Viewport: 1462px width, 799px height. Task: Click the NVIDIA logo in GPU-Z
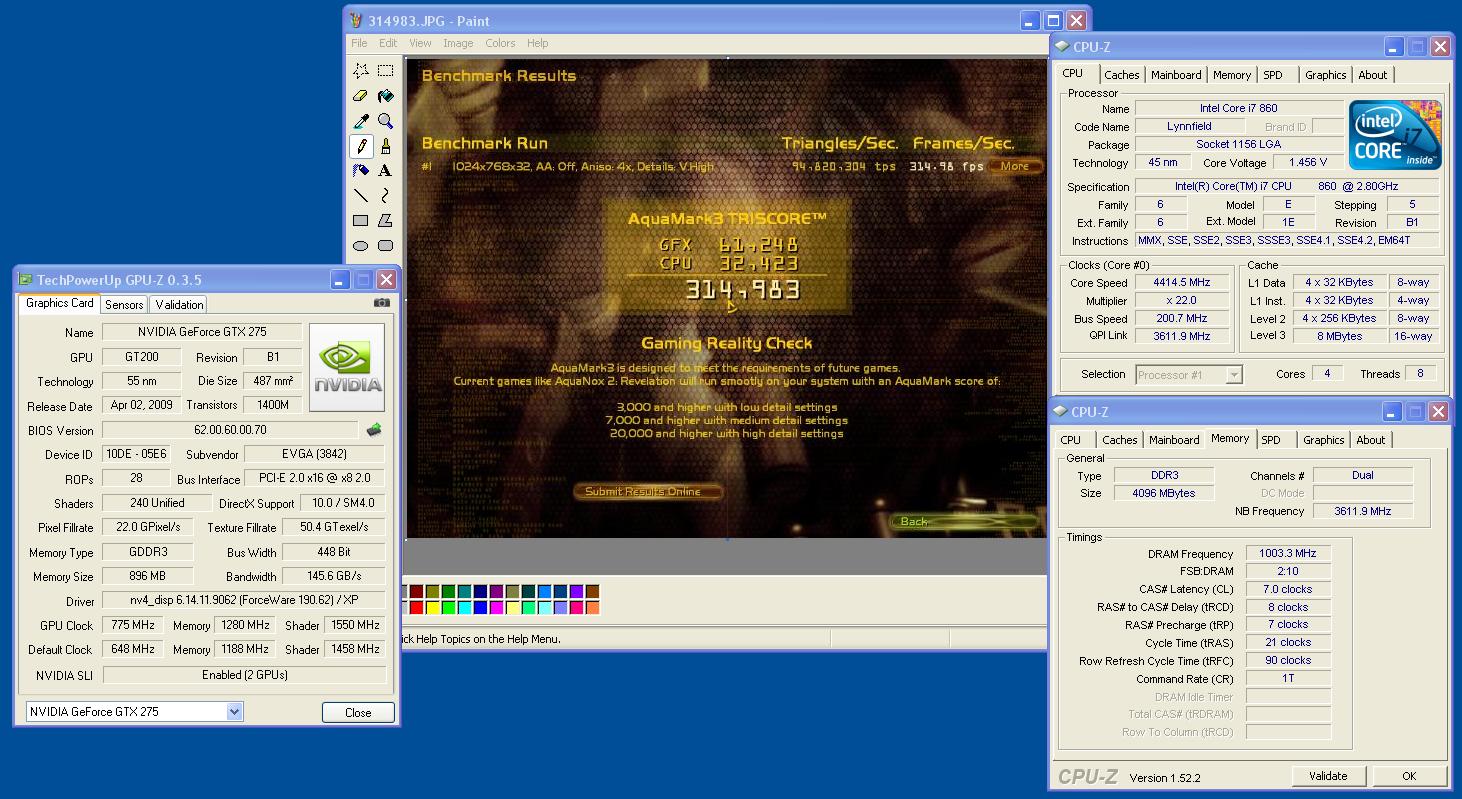pos(347,367)
